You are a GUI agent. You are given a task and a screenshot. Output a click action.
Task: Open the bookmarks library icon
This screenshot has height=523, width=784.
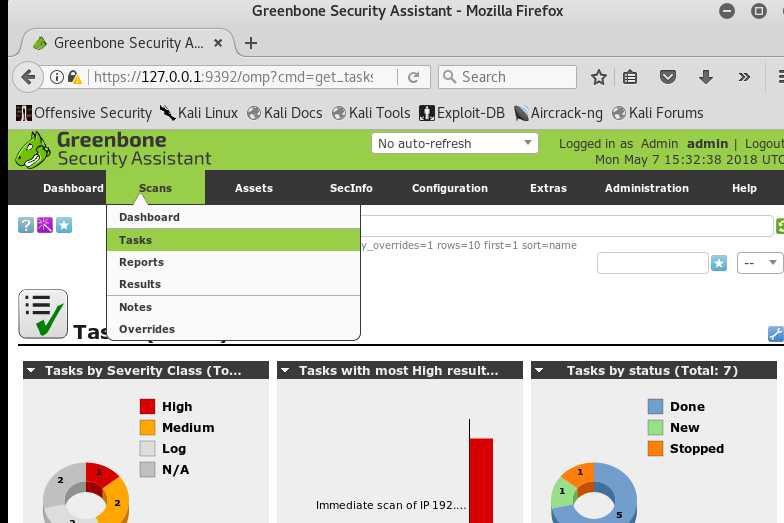[x=630, y=77]
